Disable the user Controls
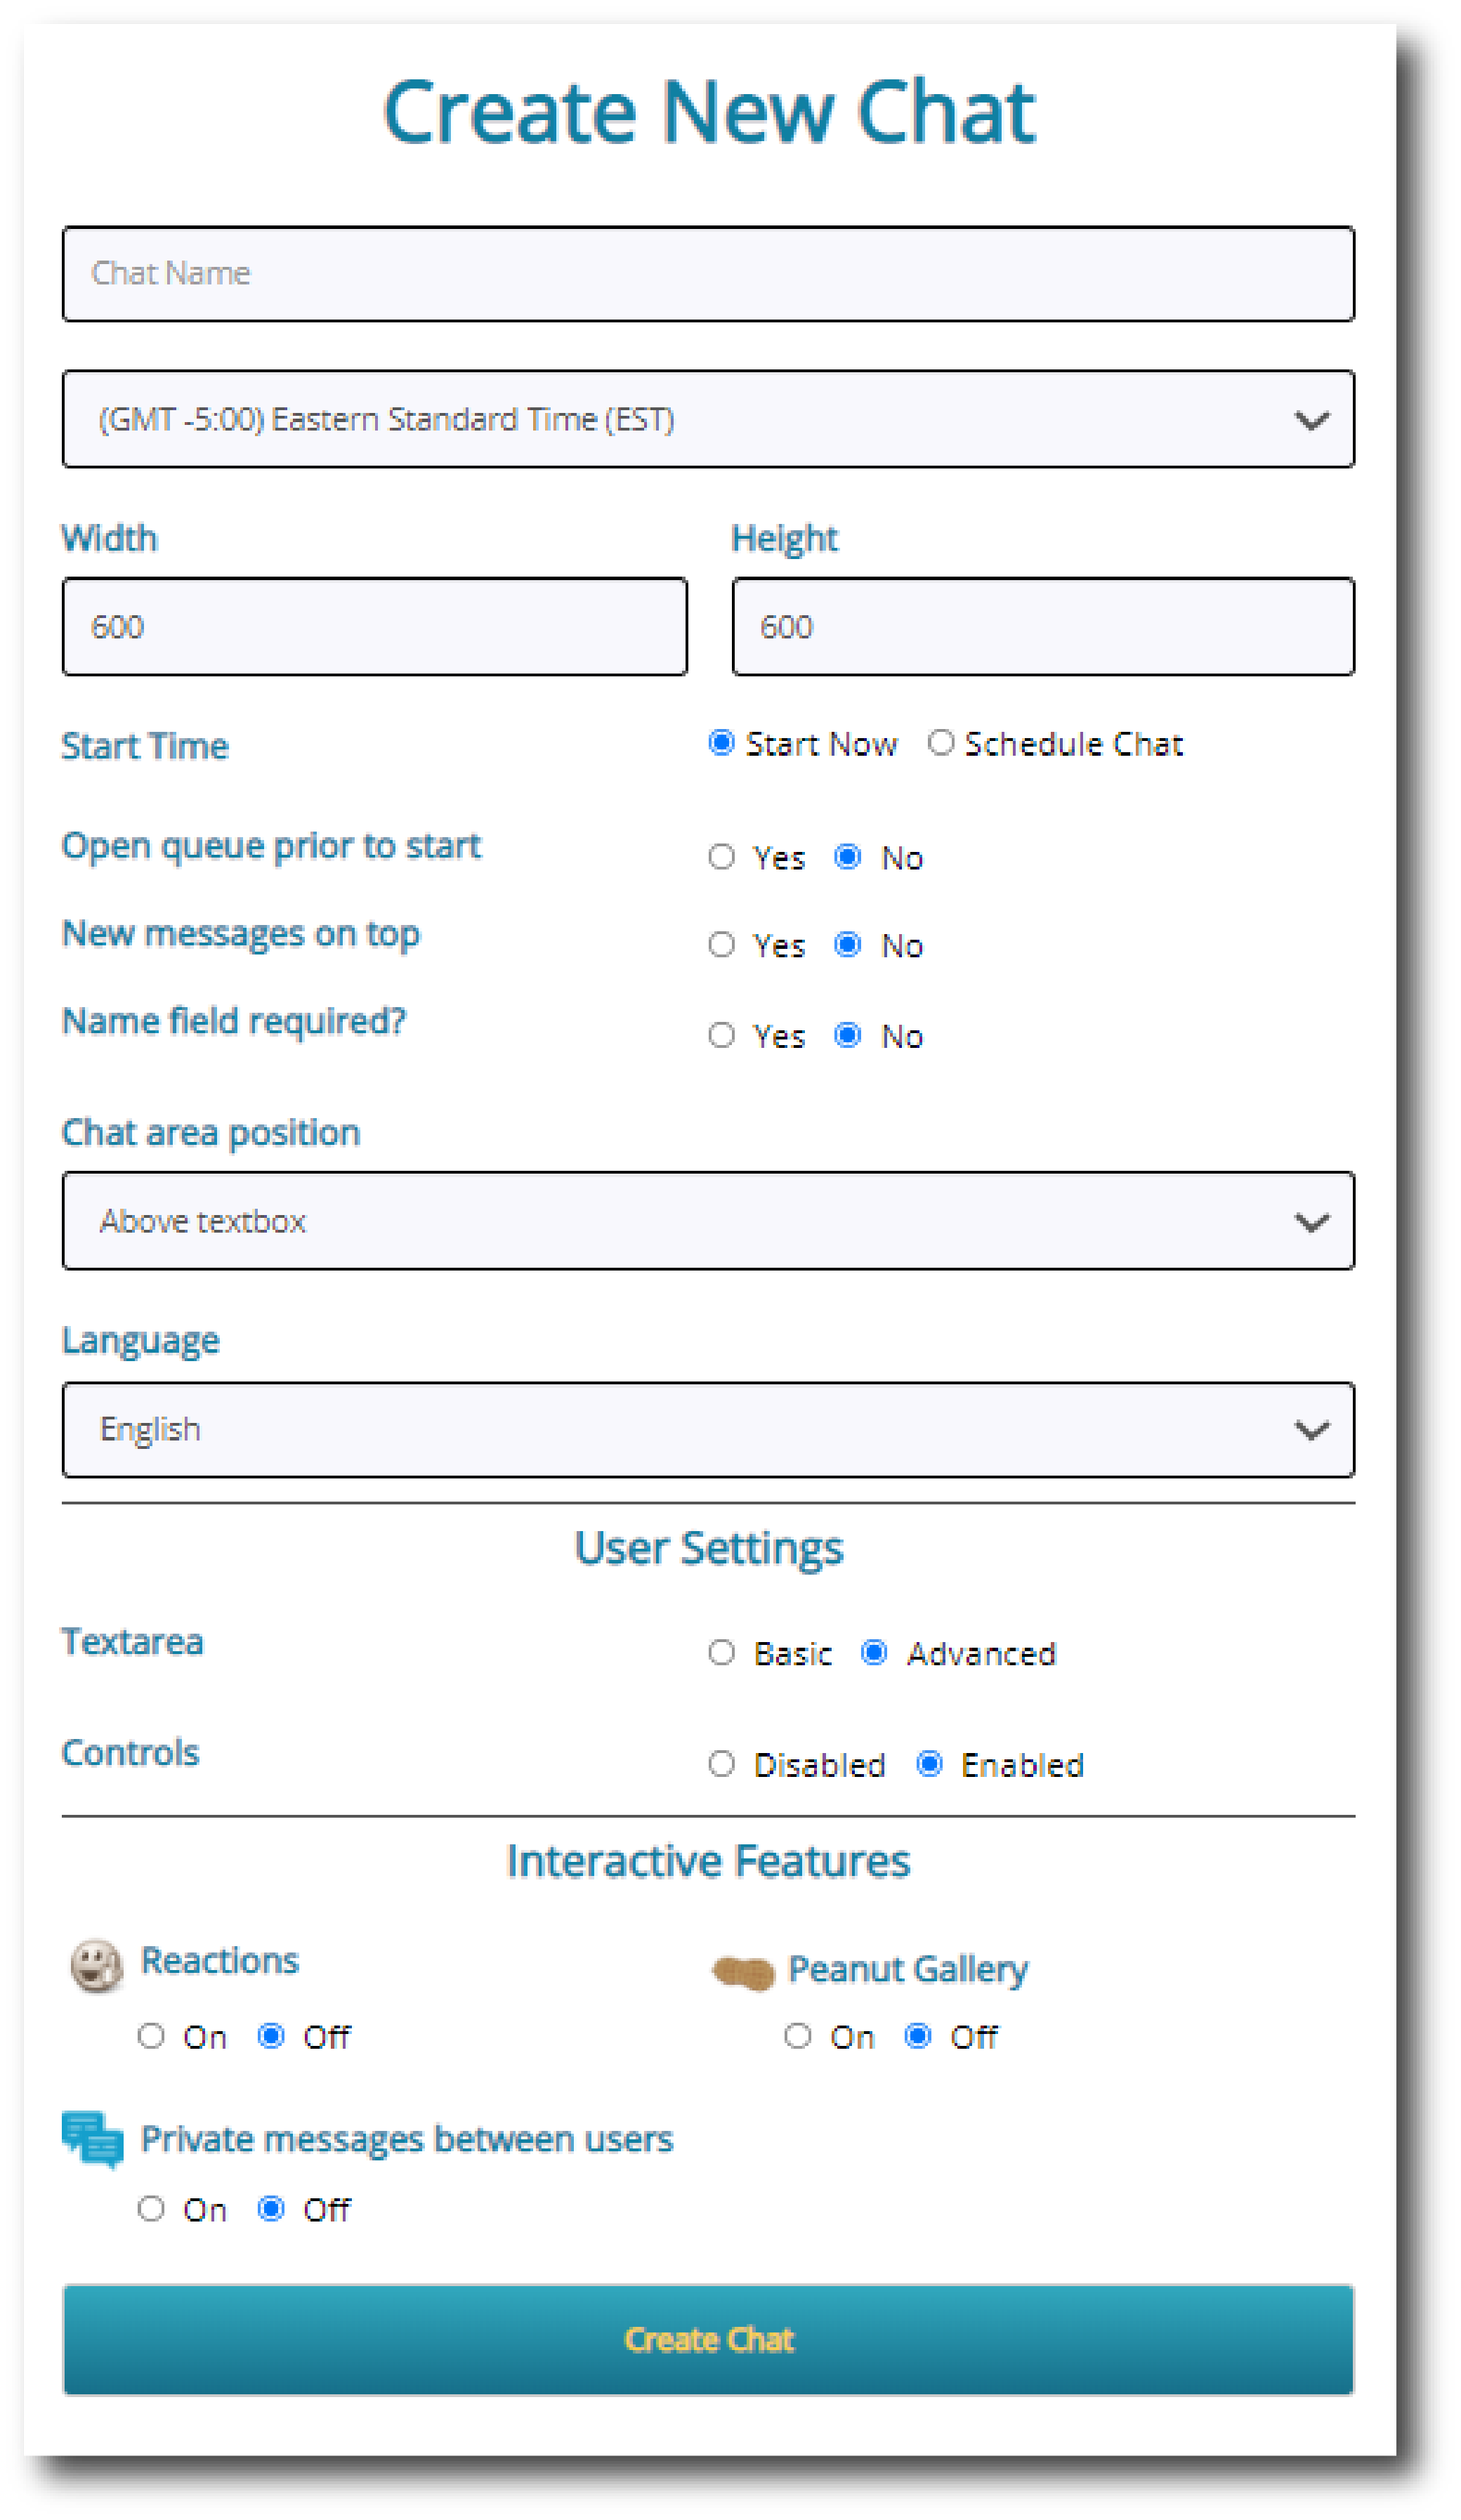1461x2520 pixels. point(722,1764)
